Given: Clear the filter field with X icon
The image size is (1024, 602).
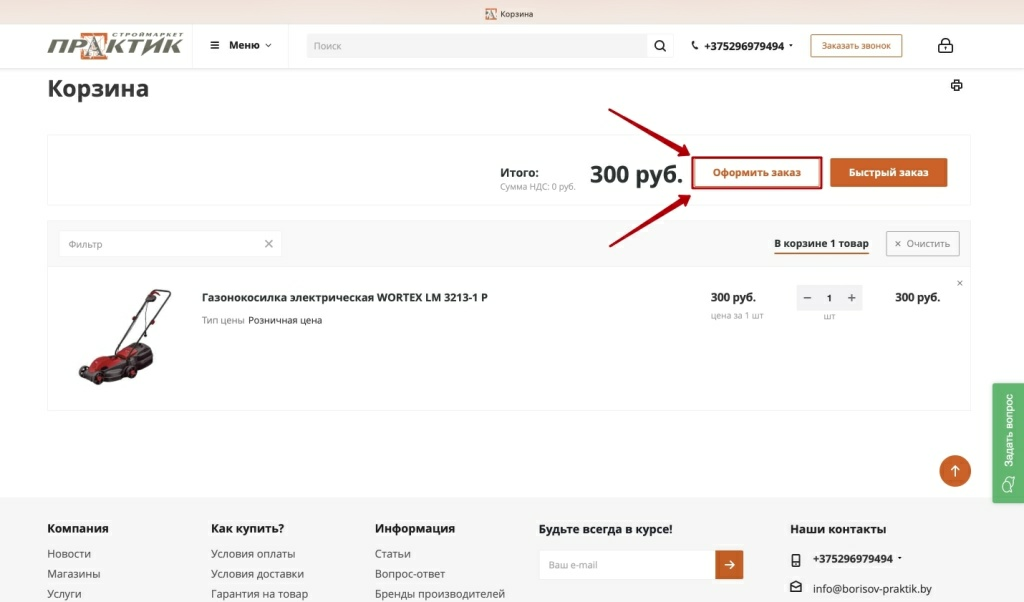Looking at the screenshot, I should coord(268,244).
